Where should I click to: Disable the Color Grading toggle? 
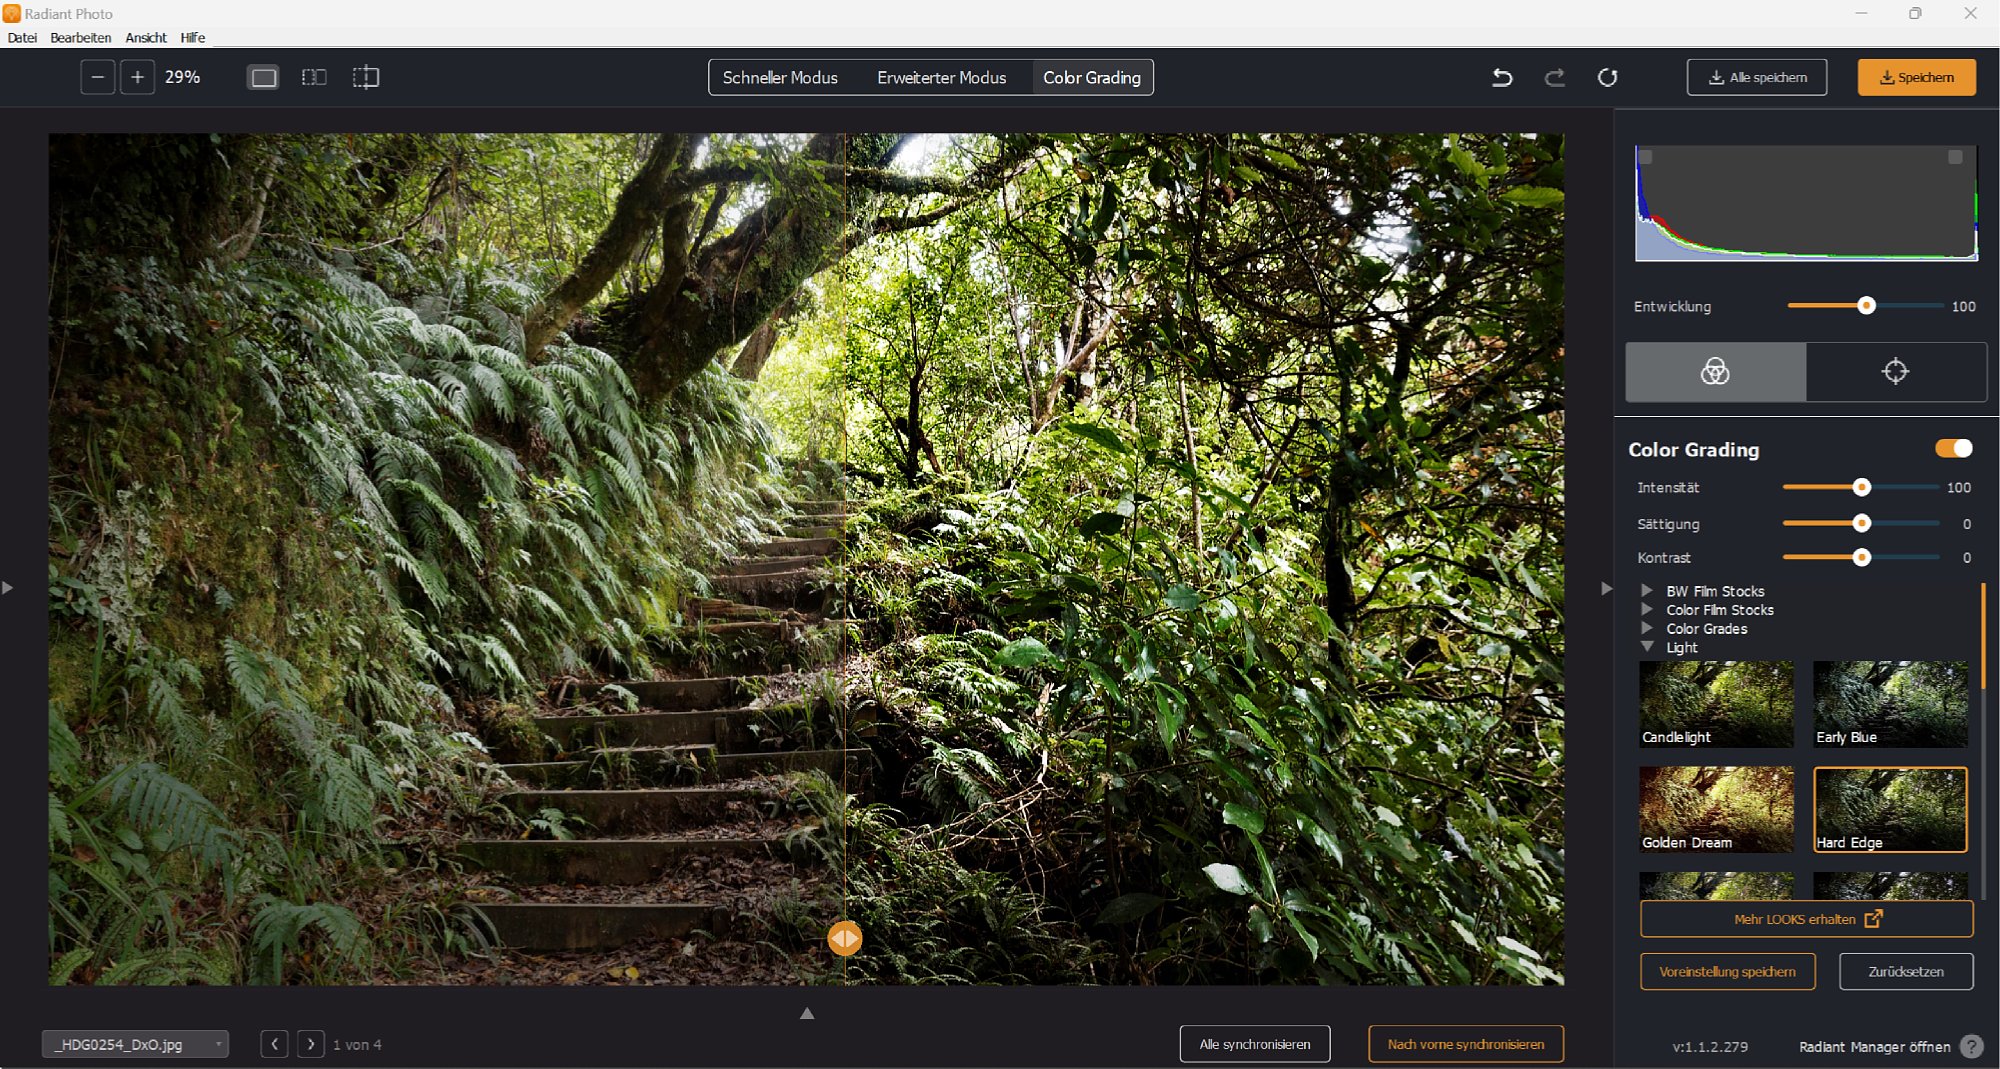[1954, 448]
